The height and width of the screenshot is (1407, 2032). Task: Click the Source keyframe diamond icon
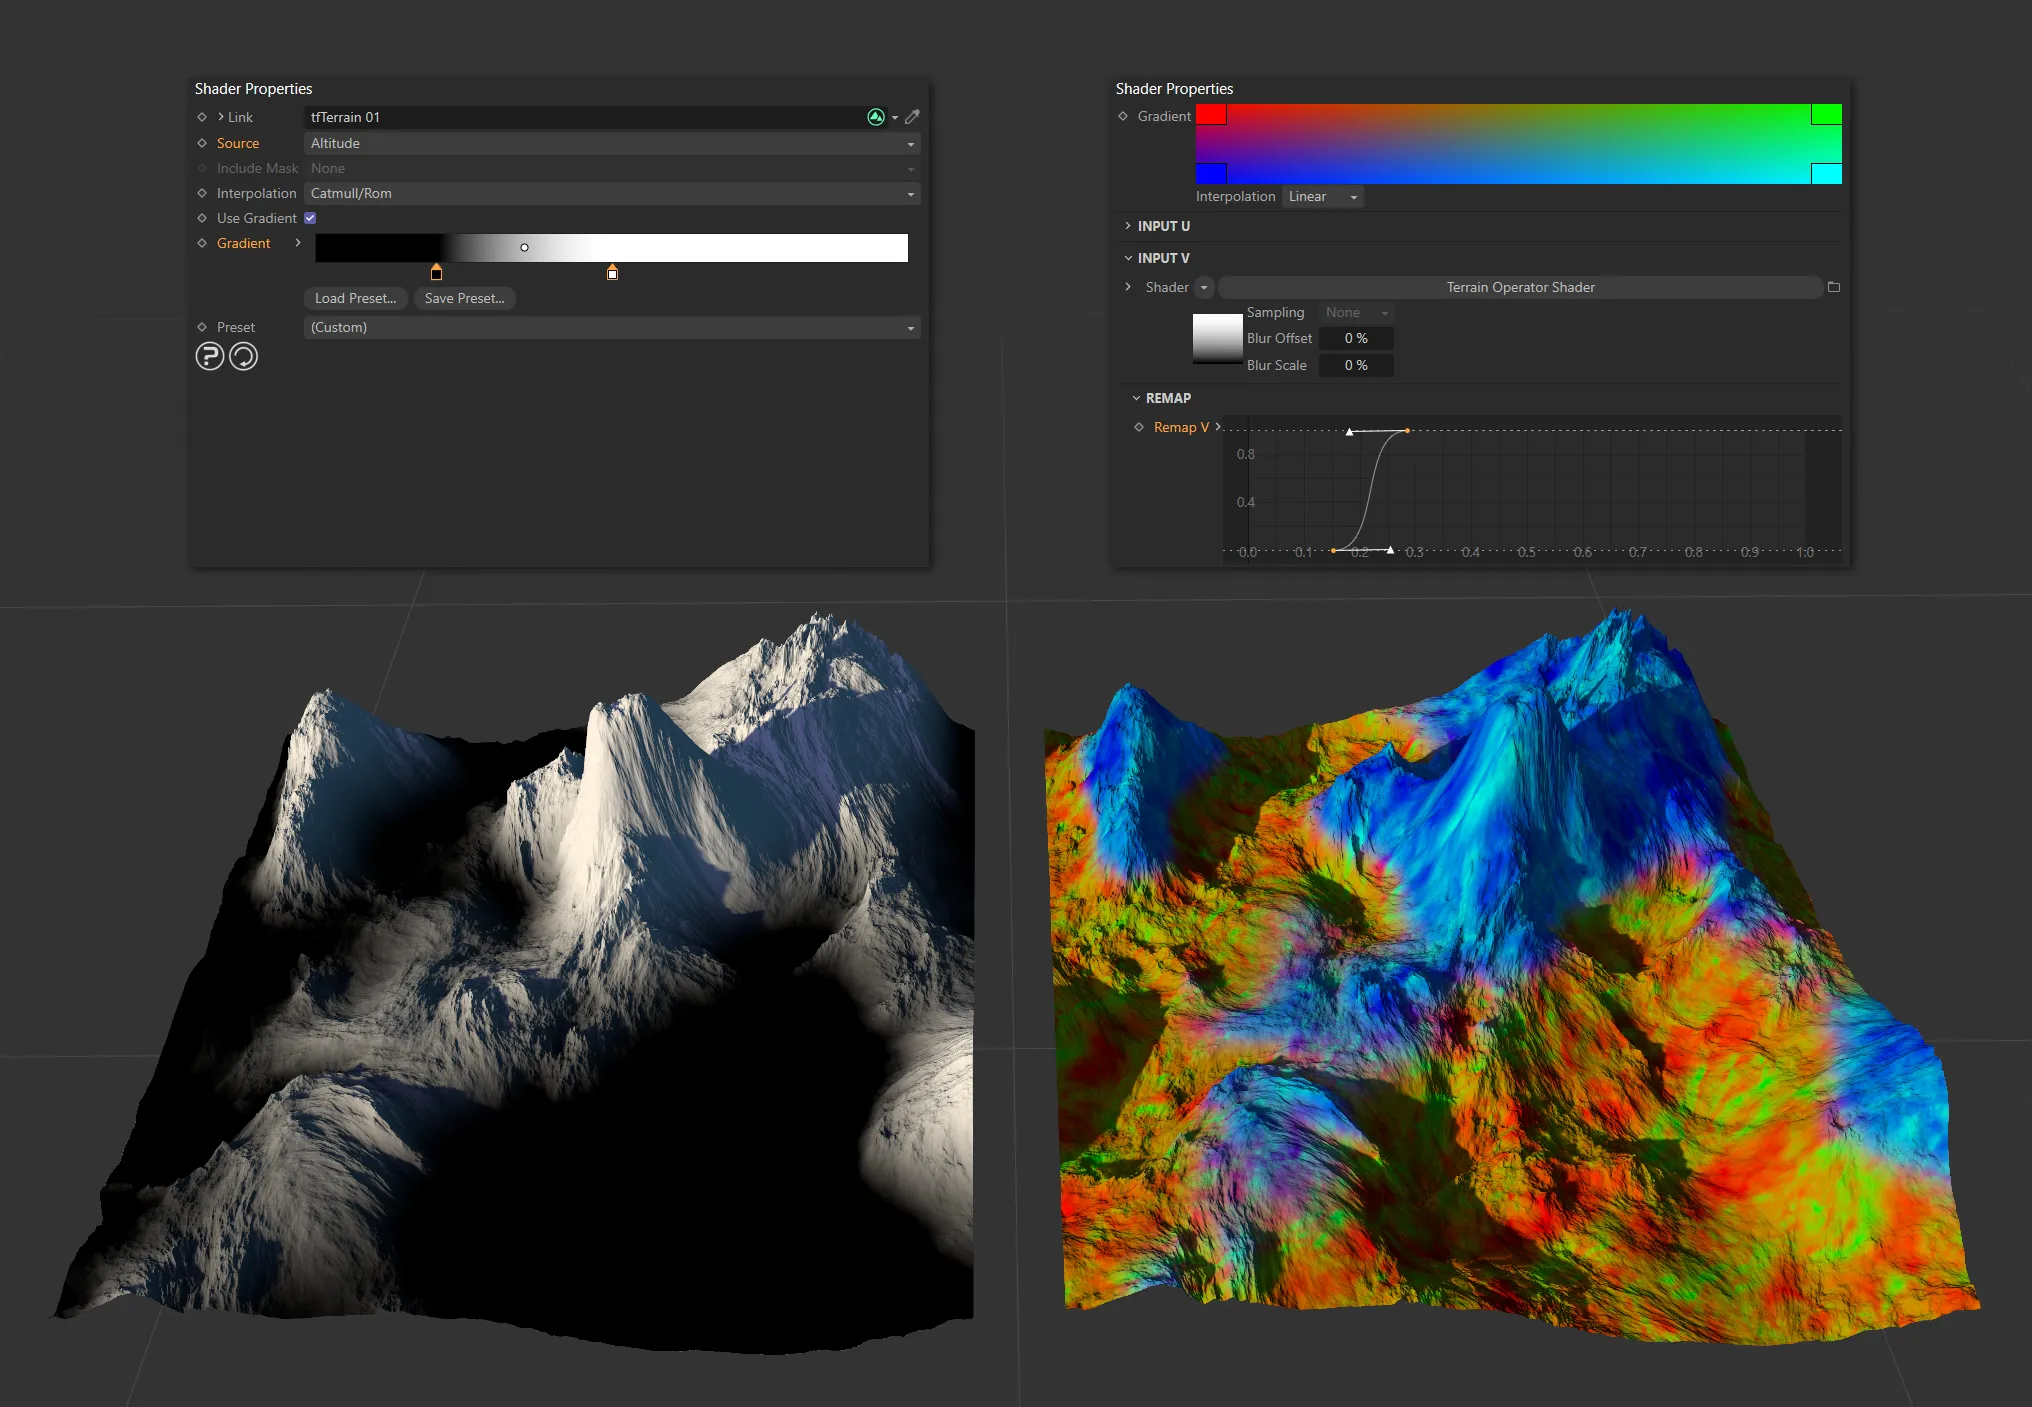pyautogui.click(x=202, y=143)
